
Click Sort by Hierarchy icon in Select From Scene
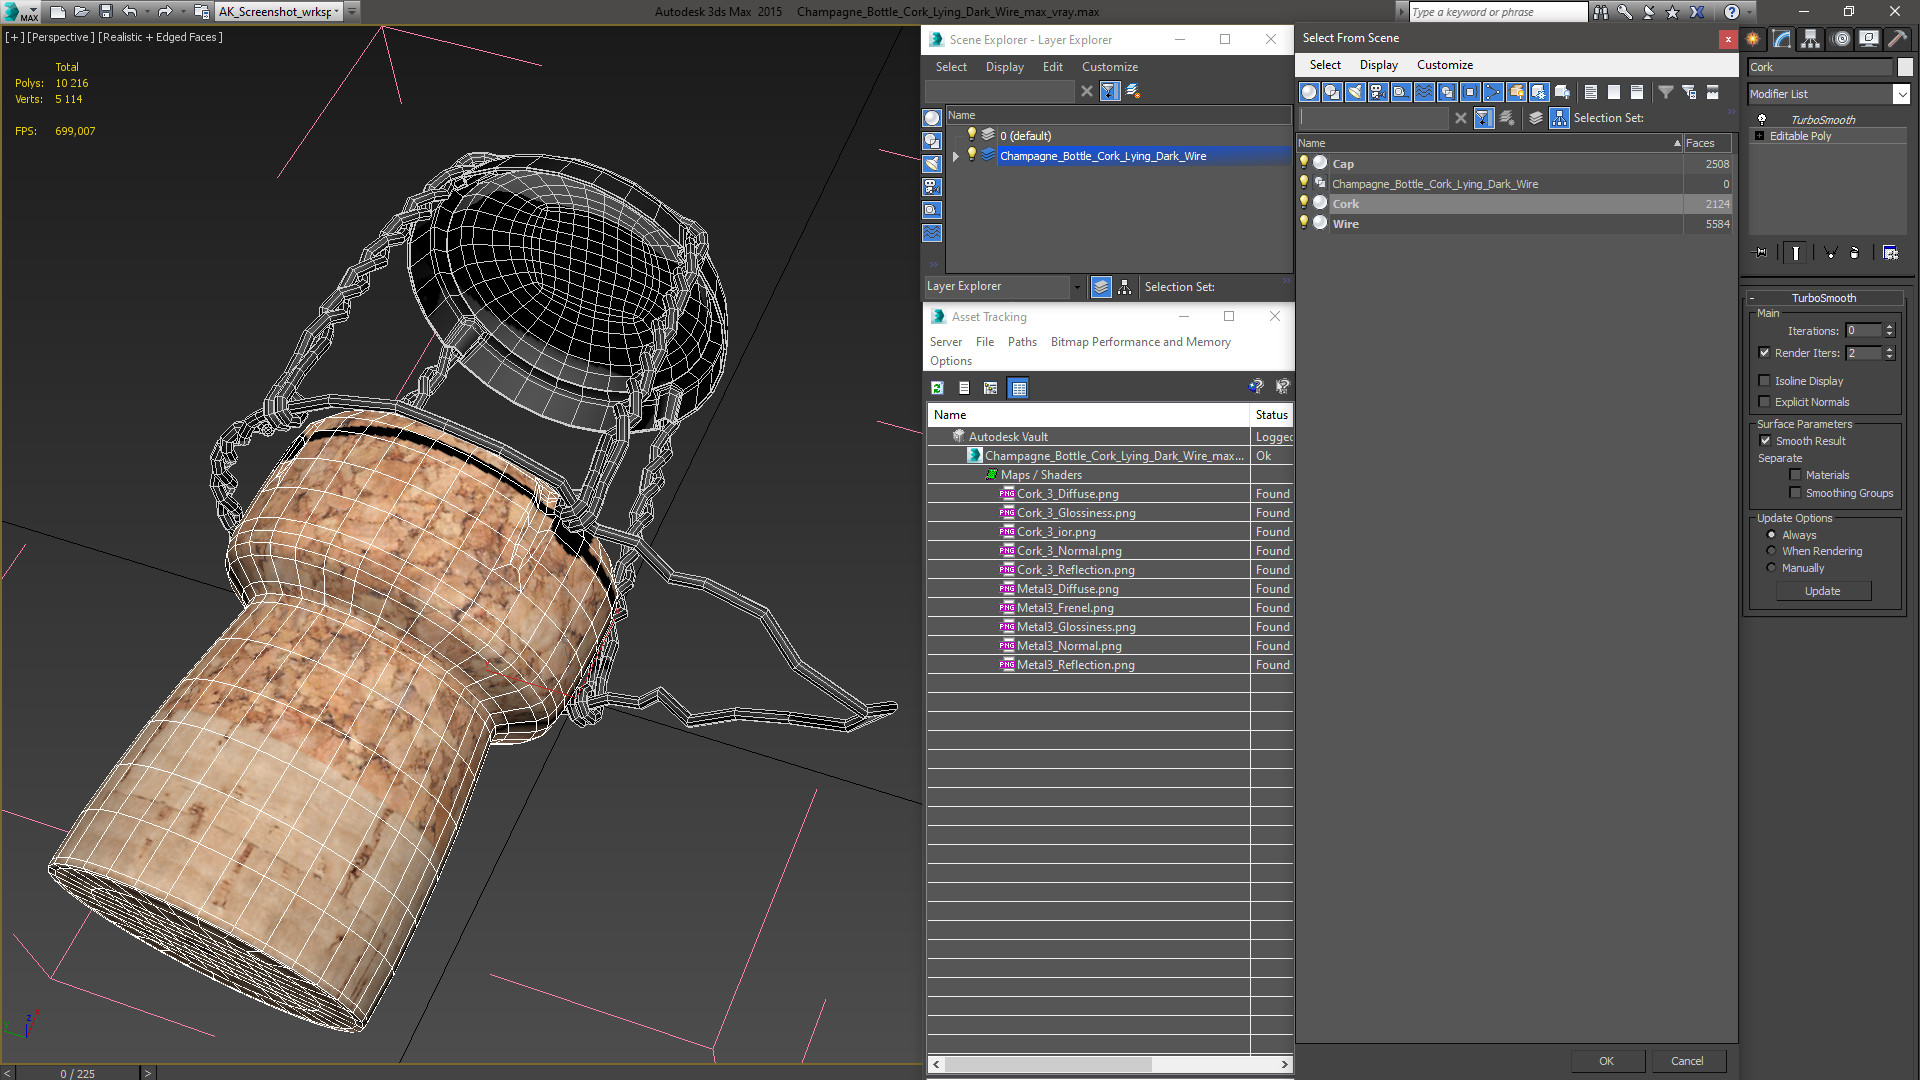click(x=1560, y=118)
